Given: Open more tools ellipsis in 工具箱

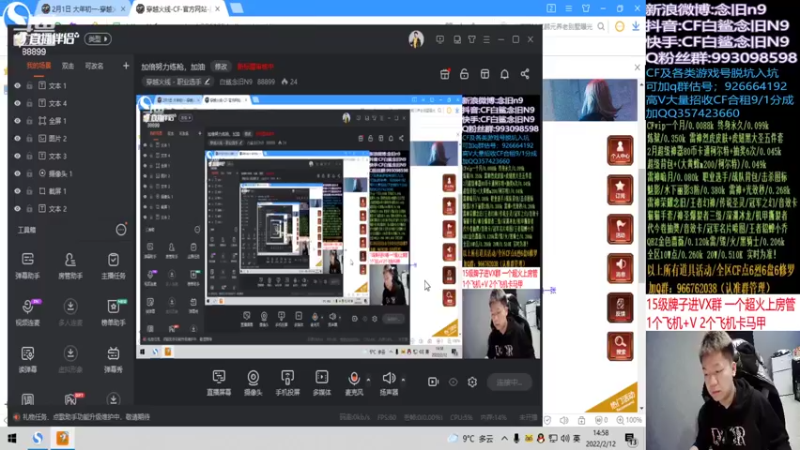Looking at the screenshot, I should click(x=121, y=230).
